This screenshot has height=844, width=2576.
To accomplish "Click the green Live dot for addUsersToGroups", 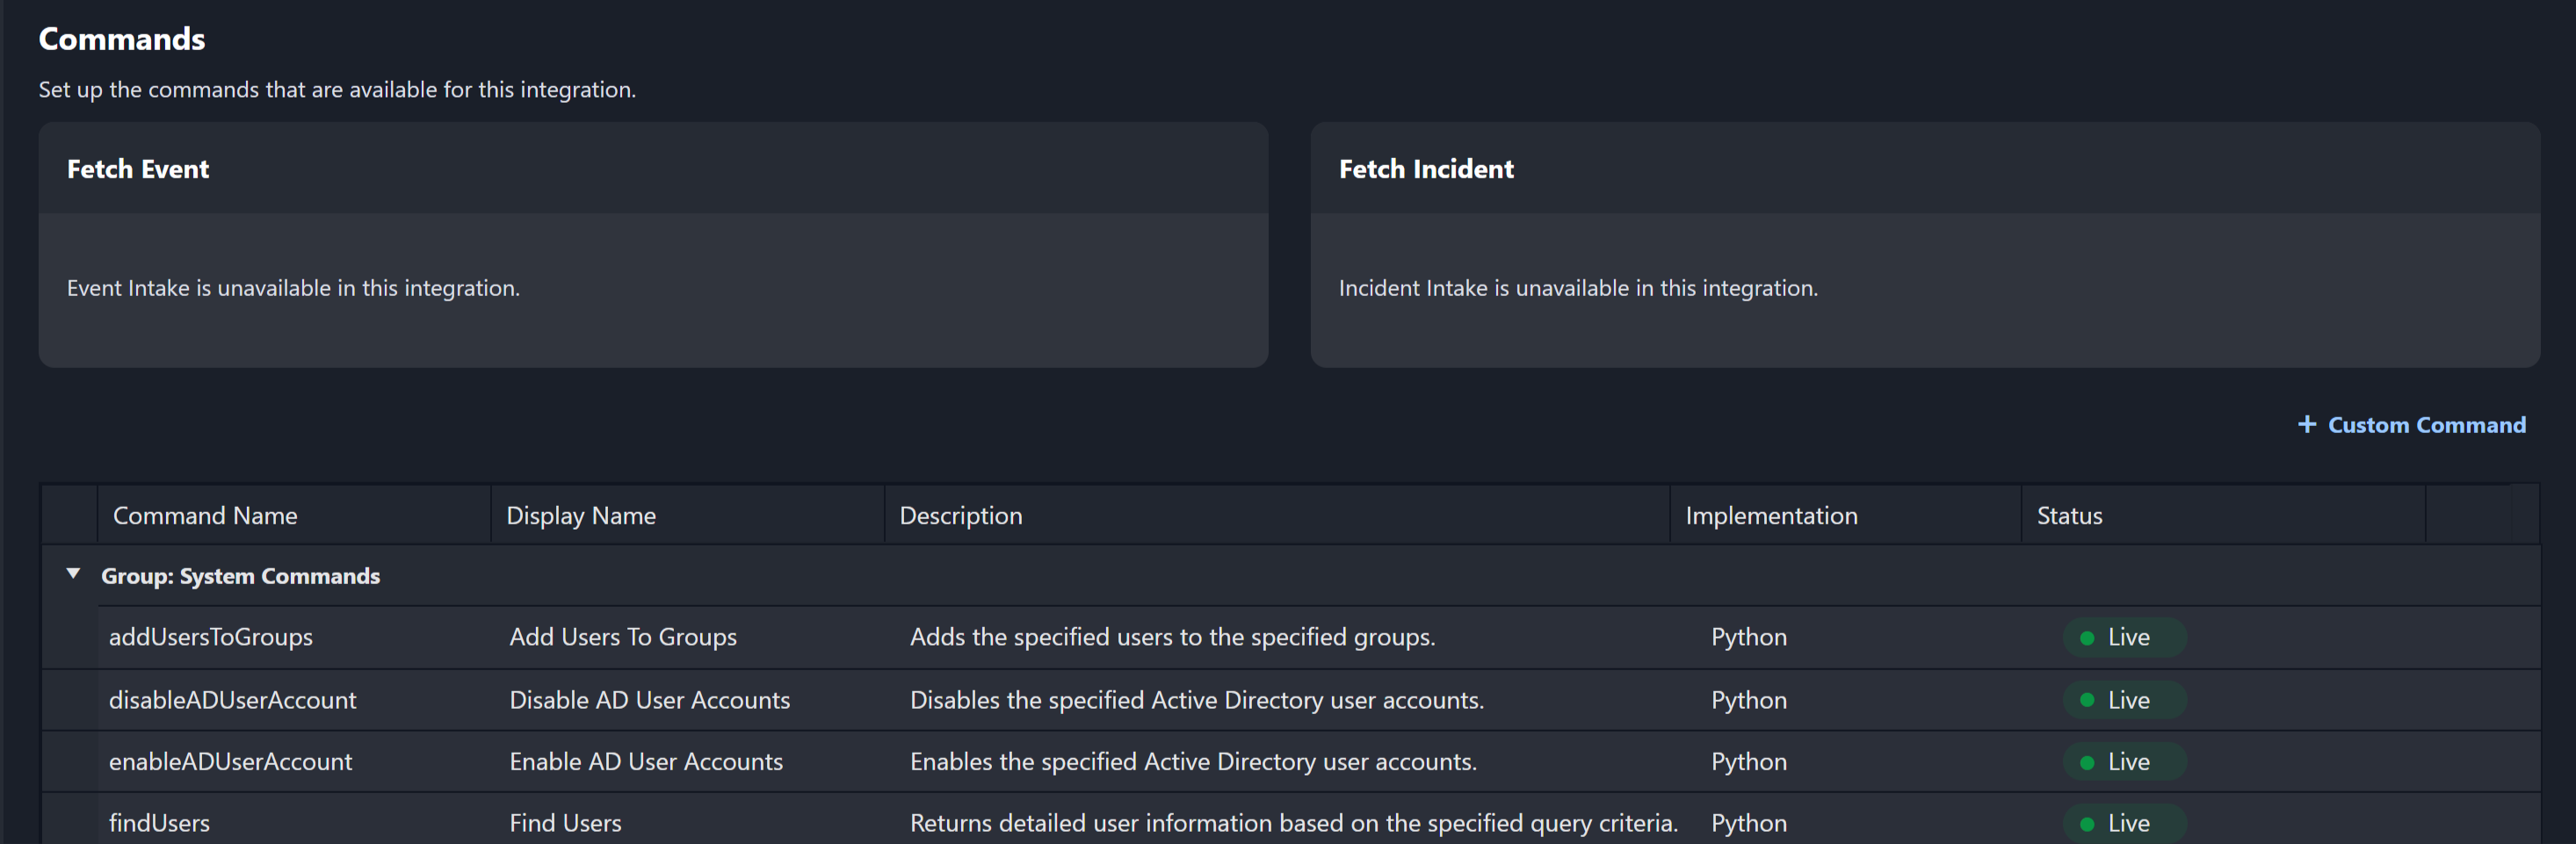I will pyautogui.click(x=2087, y=638).
